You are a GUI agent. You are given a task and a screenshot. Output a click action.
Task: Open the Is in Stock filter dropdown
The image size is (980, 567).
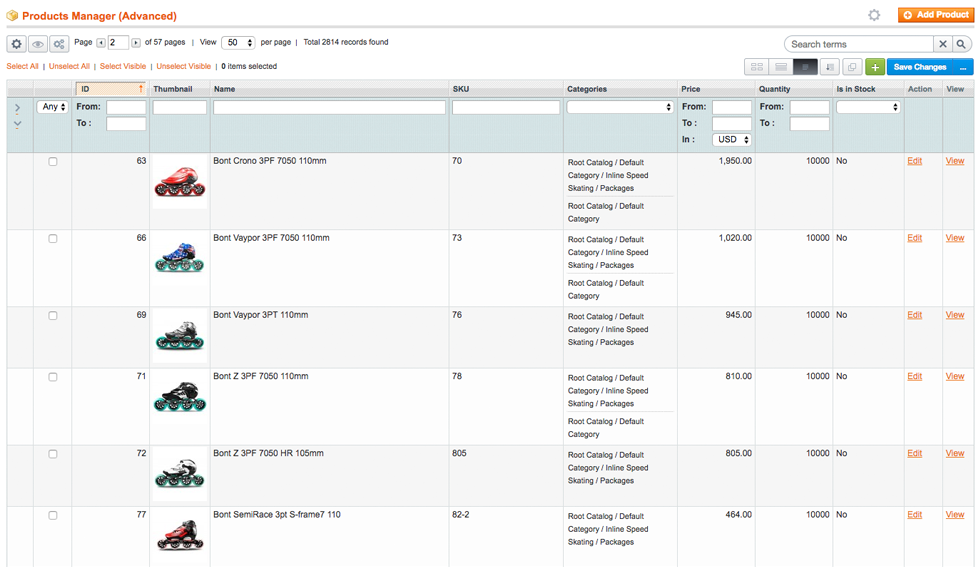coord(868,108)
